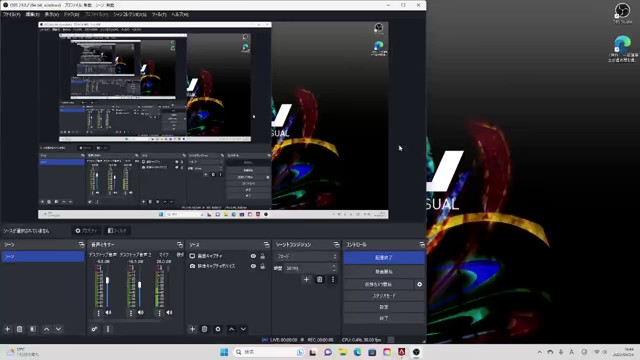Add a new source with plus icon
Viewport: 640px width, 360px height.
pyautogui.click(x=192, y=329)
